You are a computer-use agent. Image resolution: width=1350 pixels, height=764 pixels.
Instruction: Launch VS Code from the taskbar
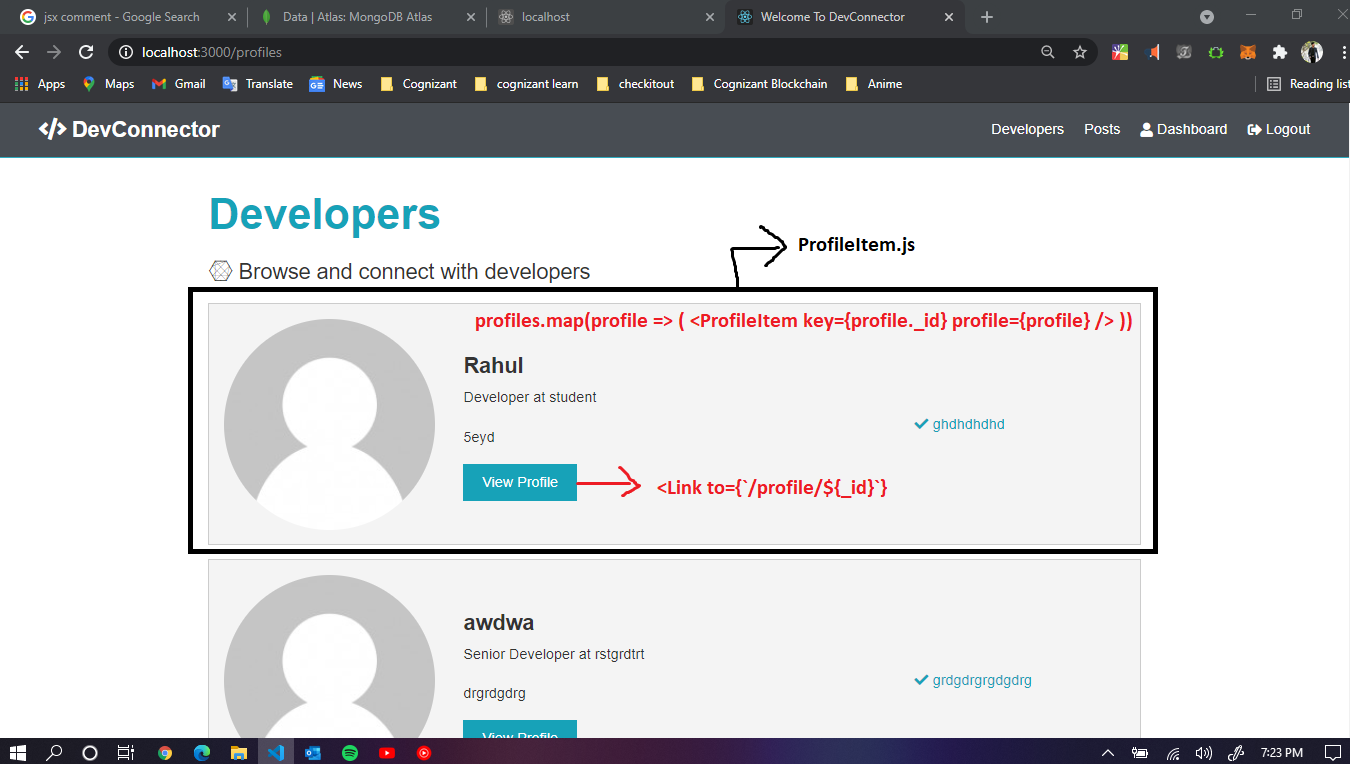276,751
